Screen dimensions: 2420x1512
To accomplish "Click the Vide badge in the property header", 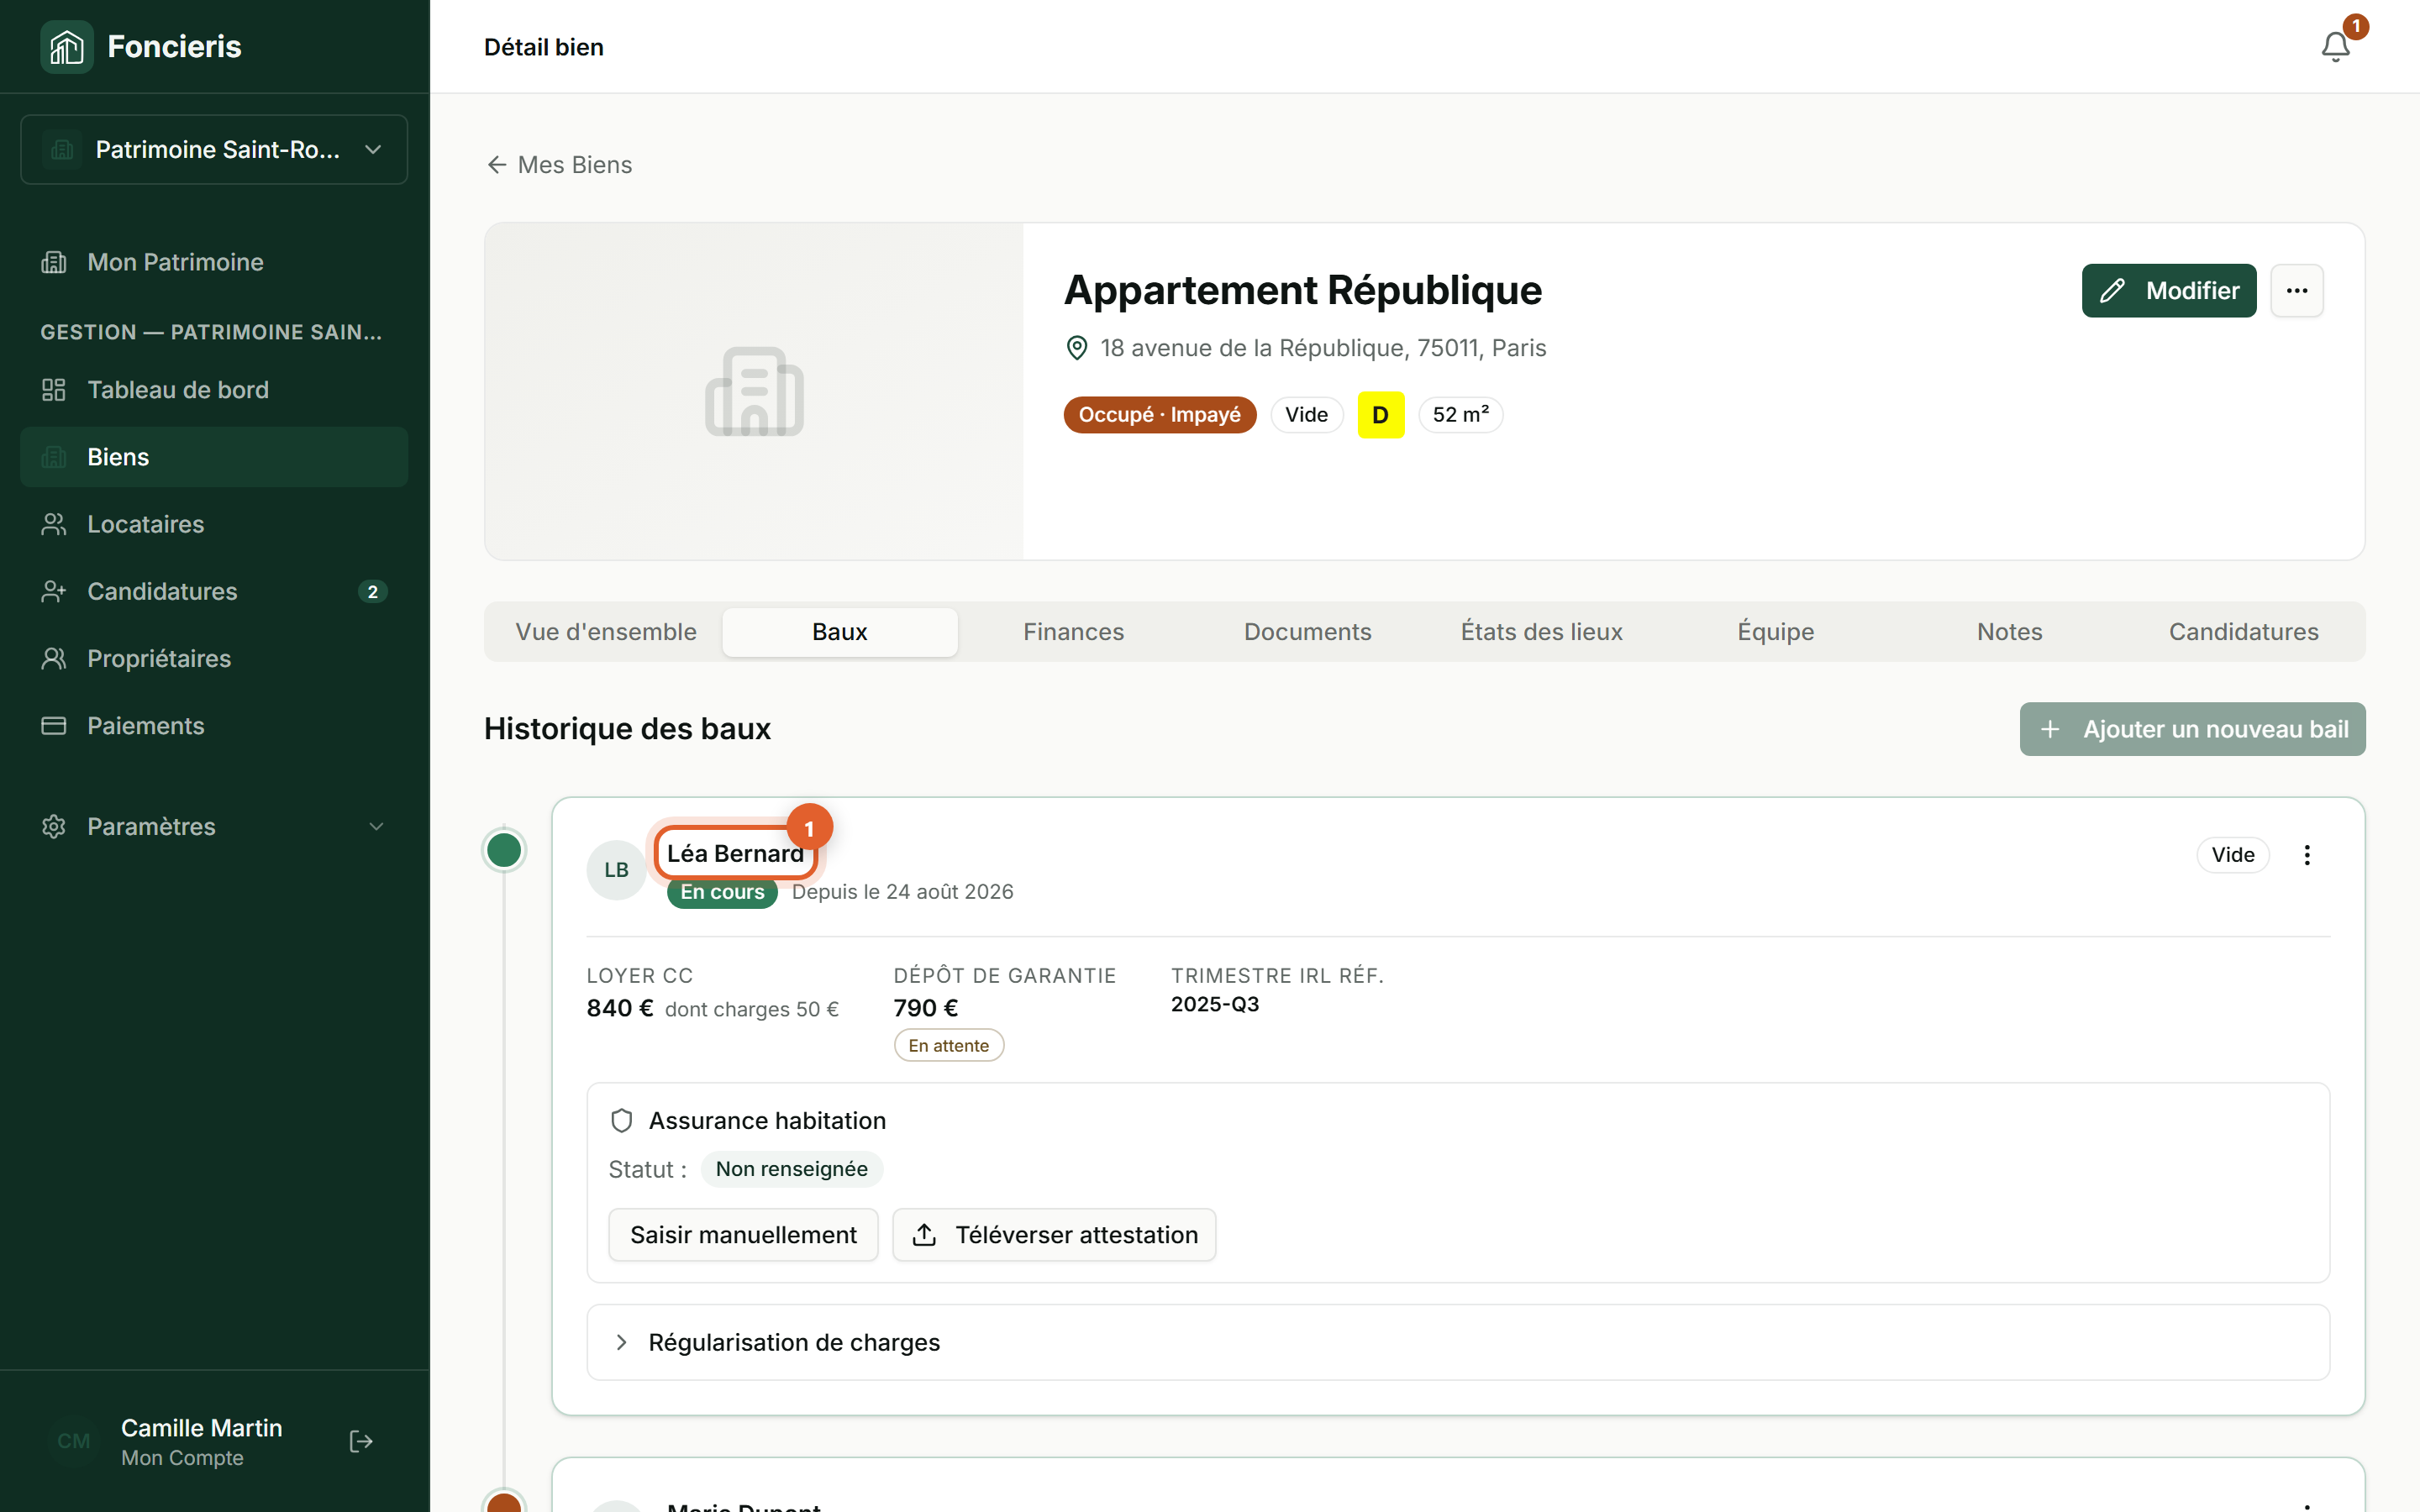I will (1306, 415).
